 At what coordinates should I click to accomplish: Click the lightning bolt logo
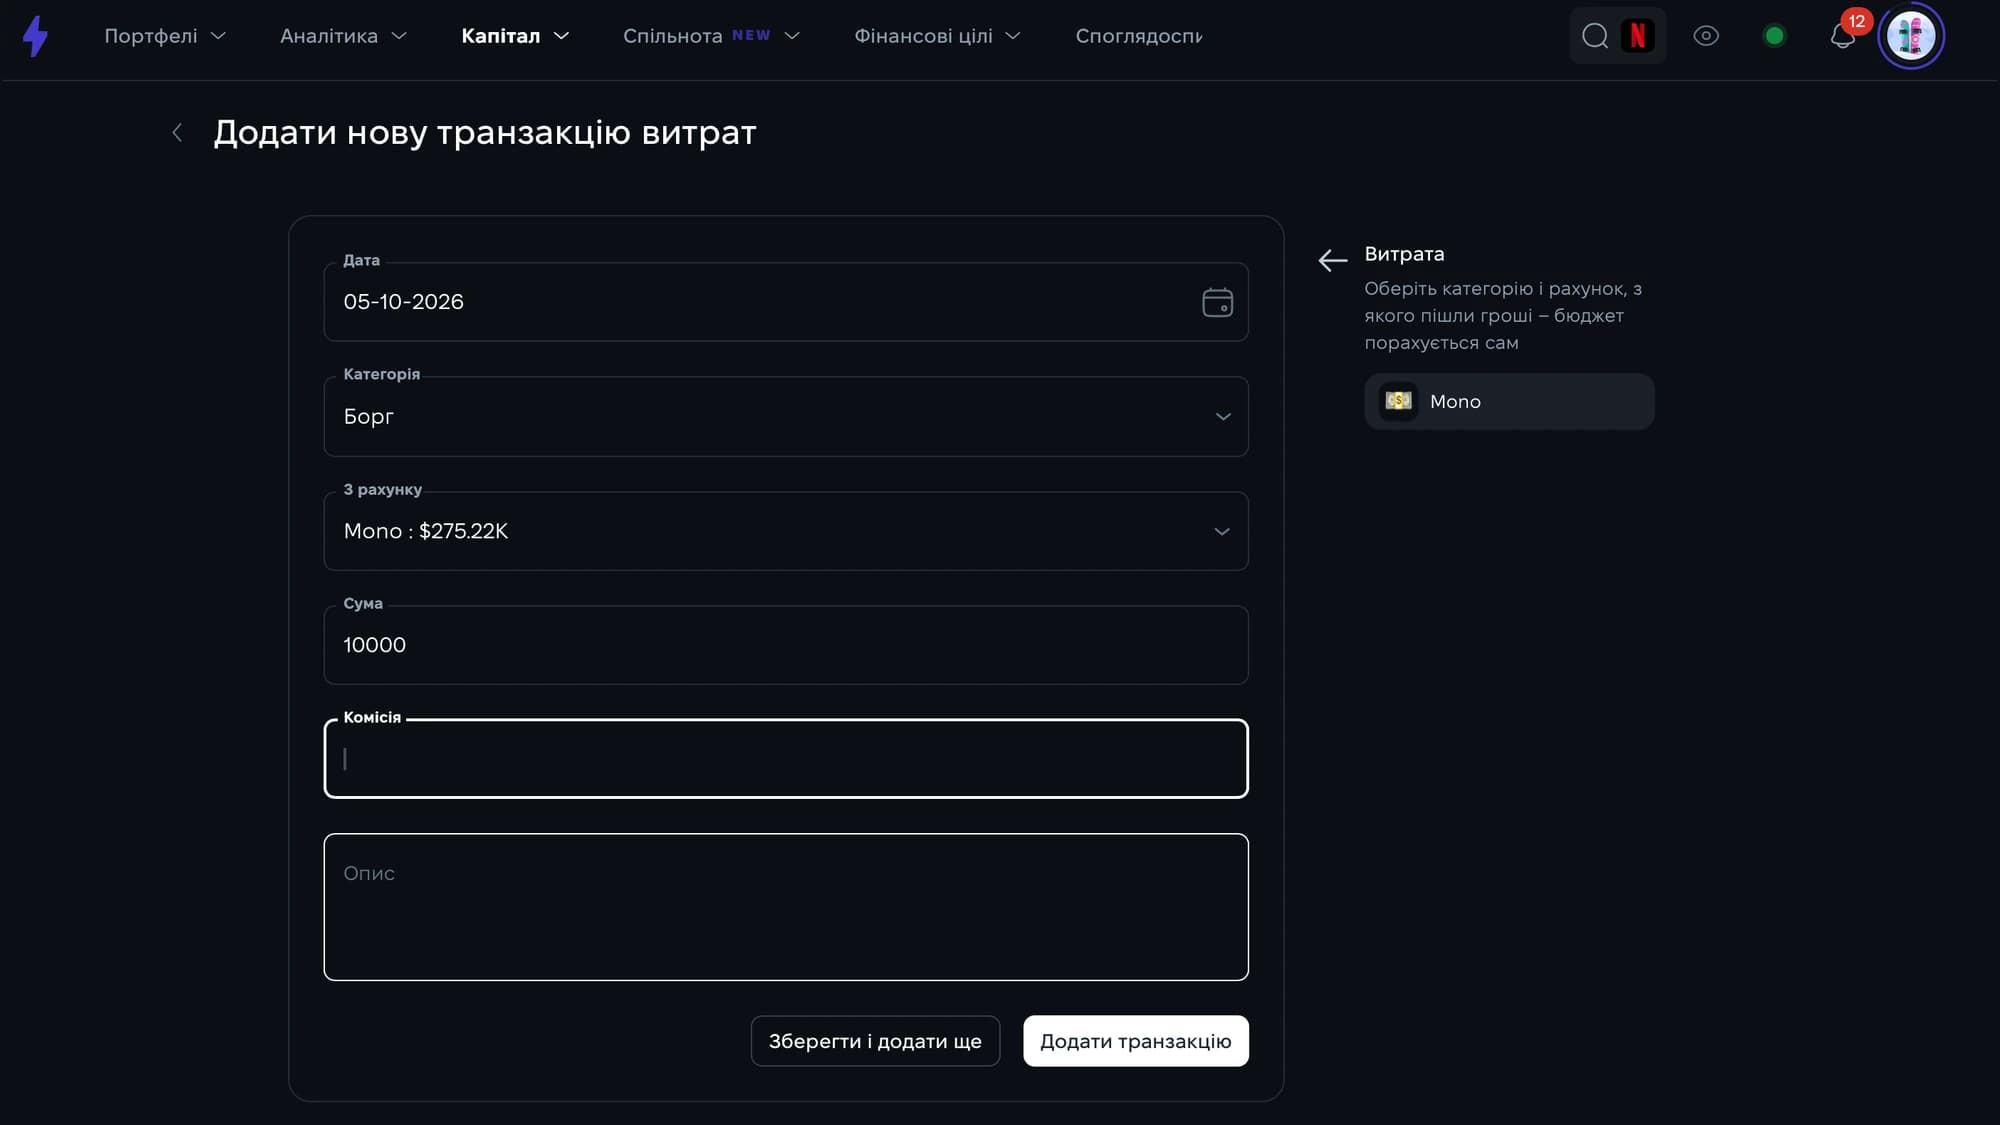click(x=36, y=36)
